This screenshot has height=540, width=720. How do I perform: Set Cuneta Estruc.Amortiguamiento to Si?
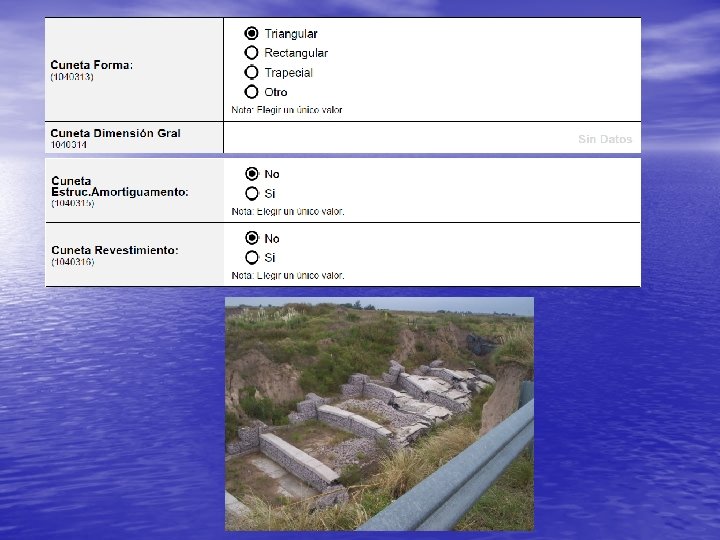[252, 193]
